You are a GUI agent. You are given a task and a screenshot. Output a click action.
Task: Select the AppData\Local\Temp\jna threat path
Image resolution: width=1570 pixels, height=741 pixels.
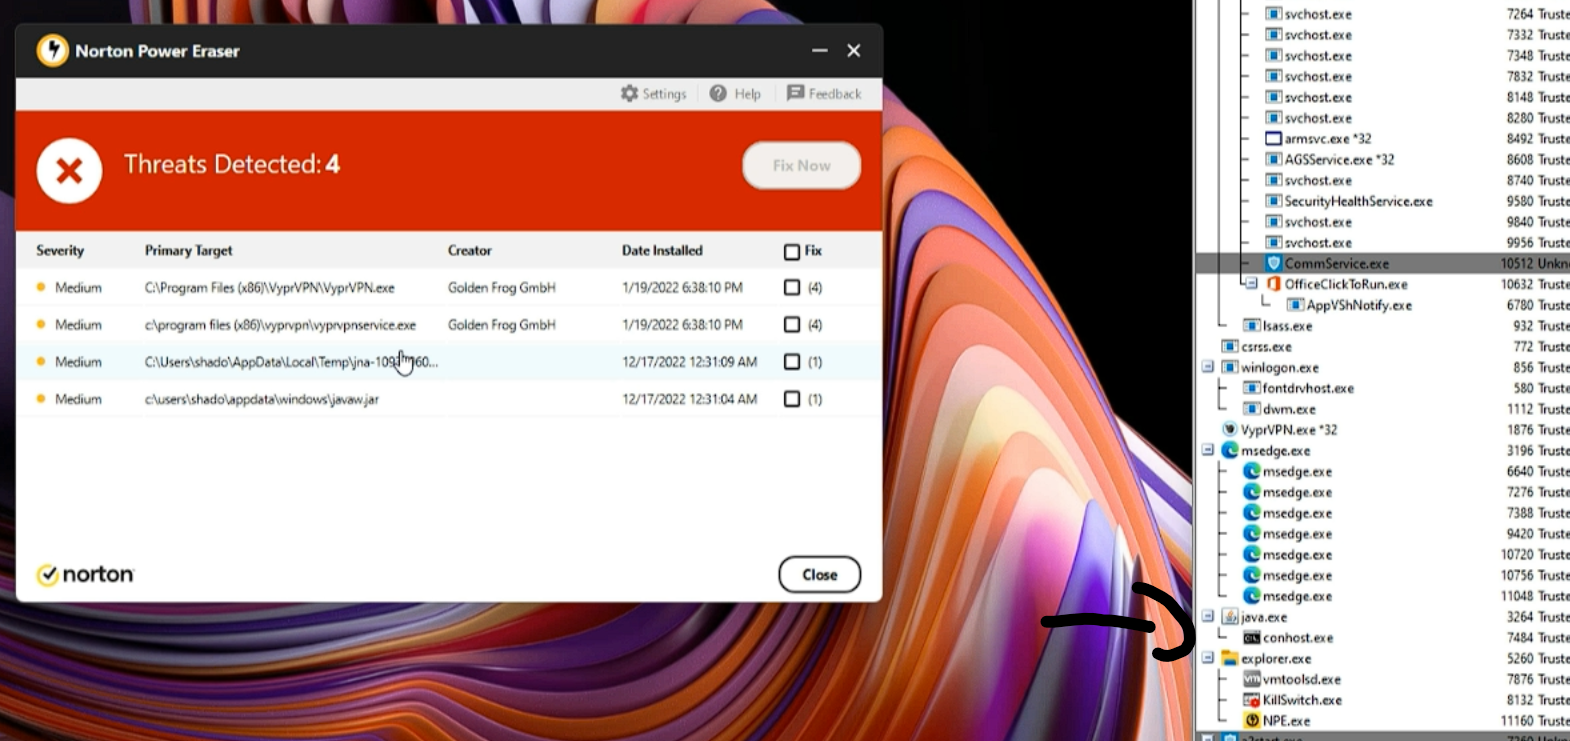pyautogui.click(x=291, y=362)
